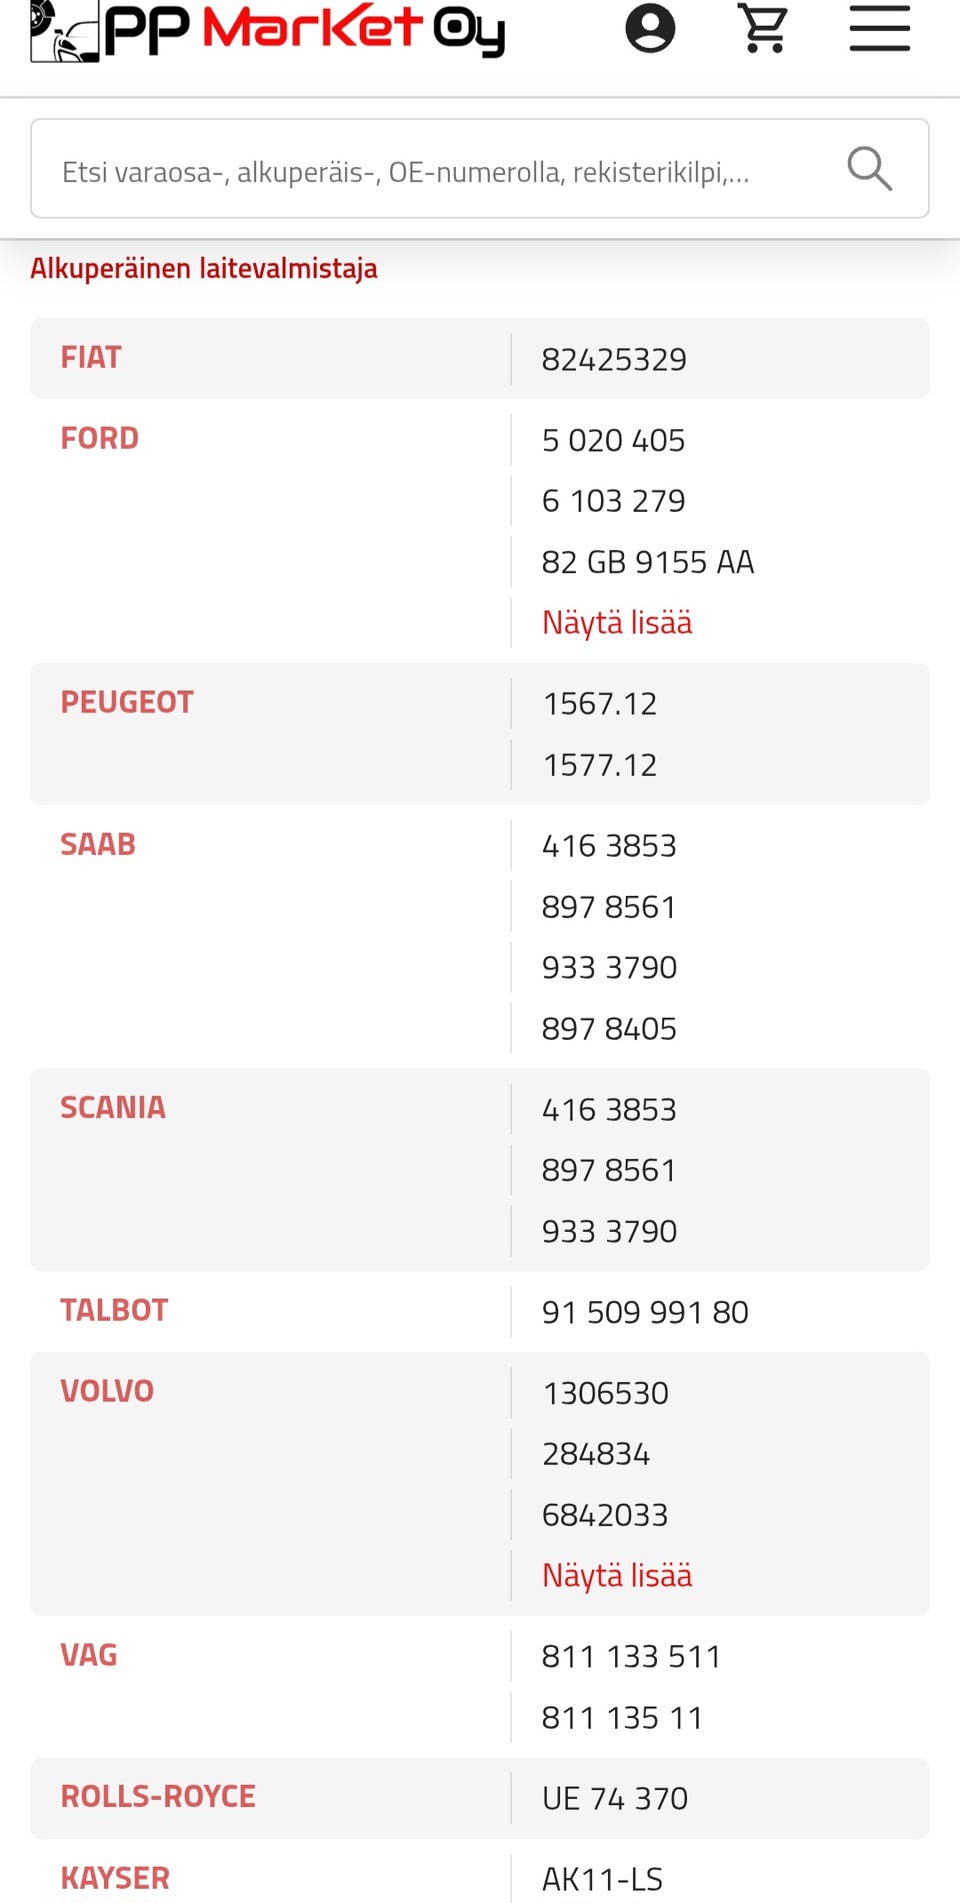Select TALBOT number 91 509 991 80
The width and height of the screenshot is (960, 1903).
pyautogui.click(x=645, y=1312)
